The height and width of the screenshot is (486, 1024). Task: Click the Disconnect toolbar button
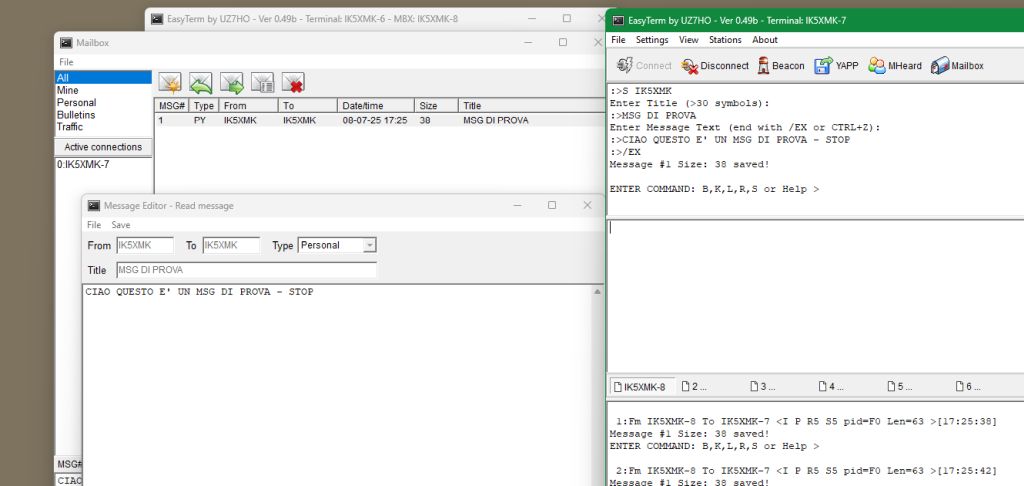point(715,65)
